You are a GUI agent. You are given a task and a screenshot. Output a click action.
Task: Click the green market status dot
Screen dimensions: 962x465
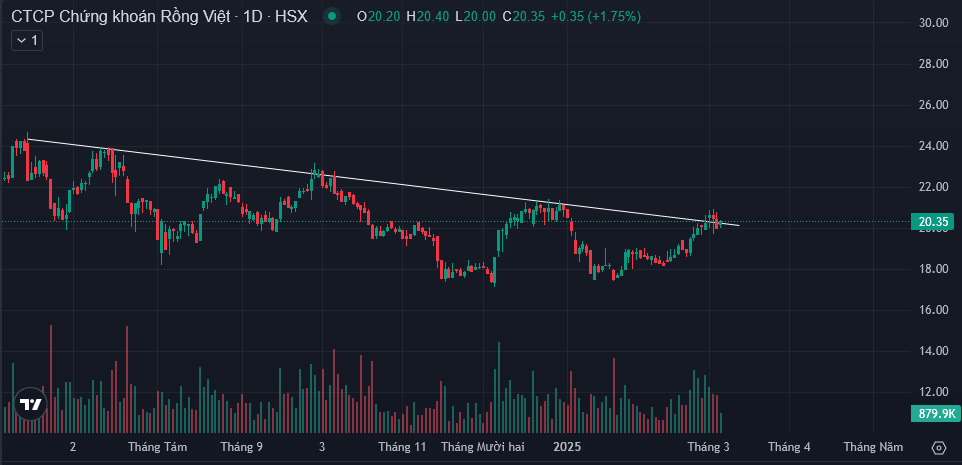332,17
